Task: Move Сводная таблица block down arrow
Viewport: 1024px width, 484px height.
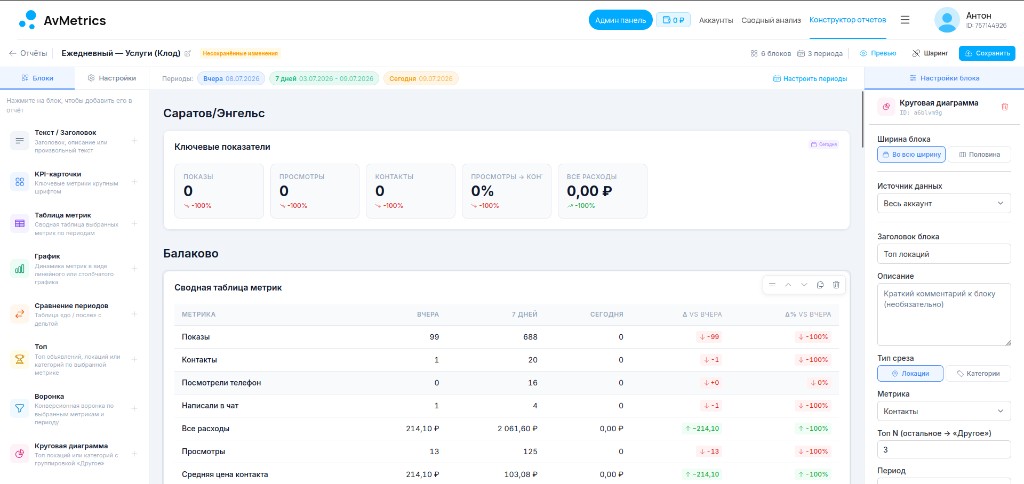Action: point(804,285)
